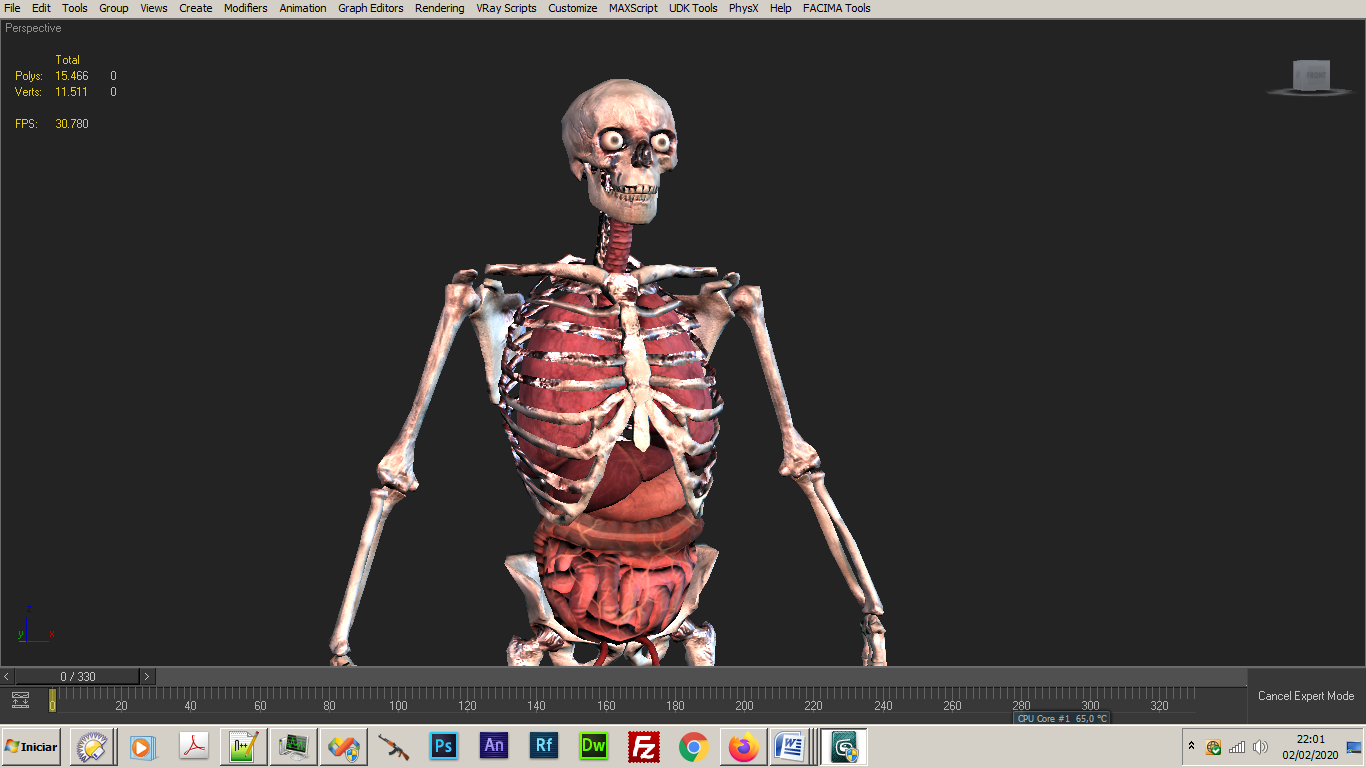
Task: Open FileZilla from the taskbar
Action: [x=644, y=746]
